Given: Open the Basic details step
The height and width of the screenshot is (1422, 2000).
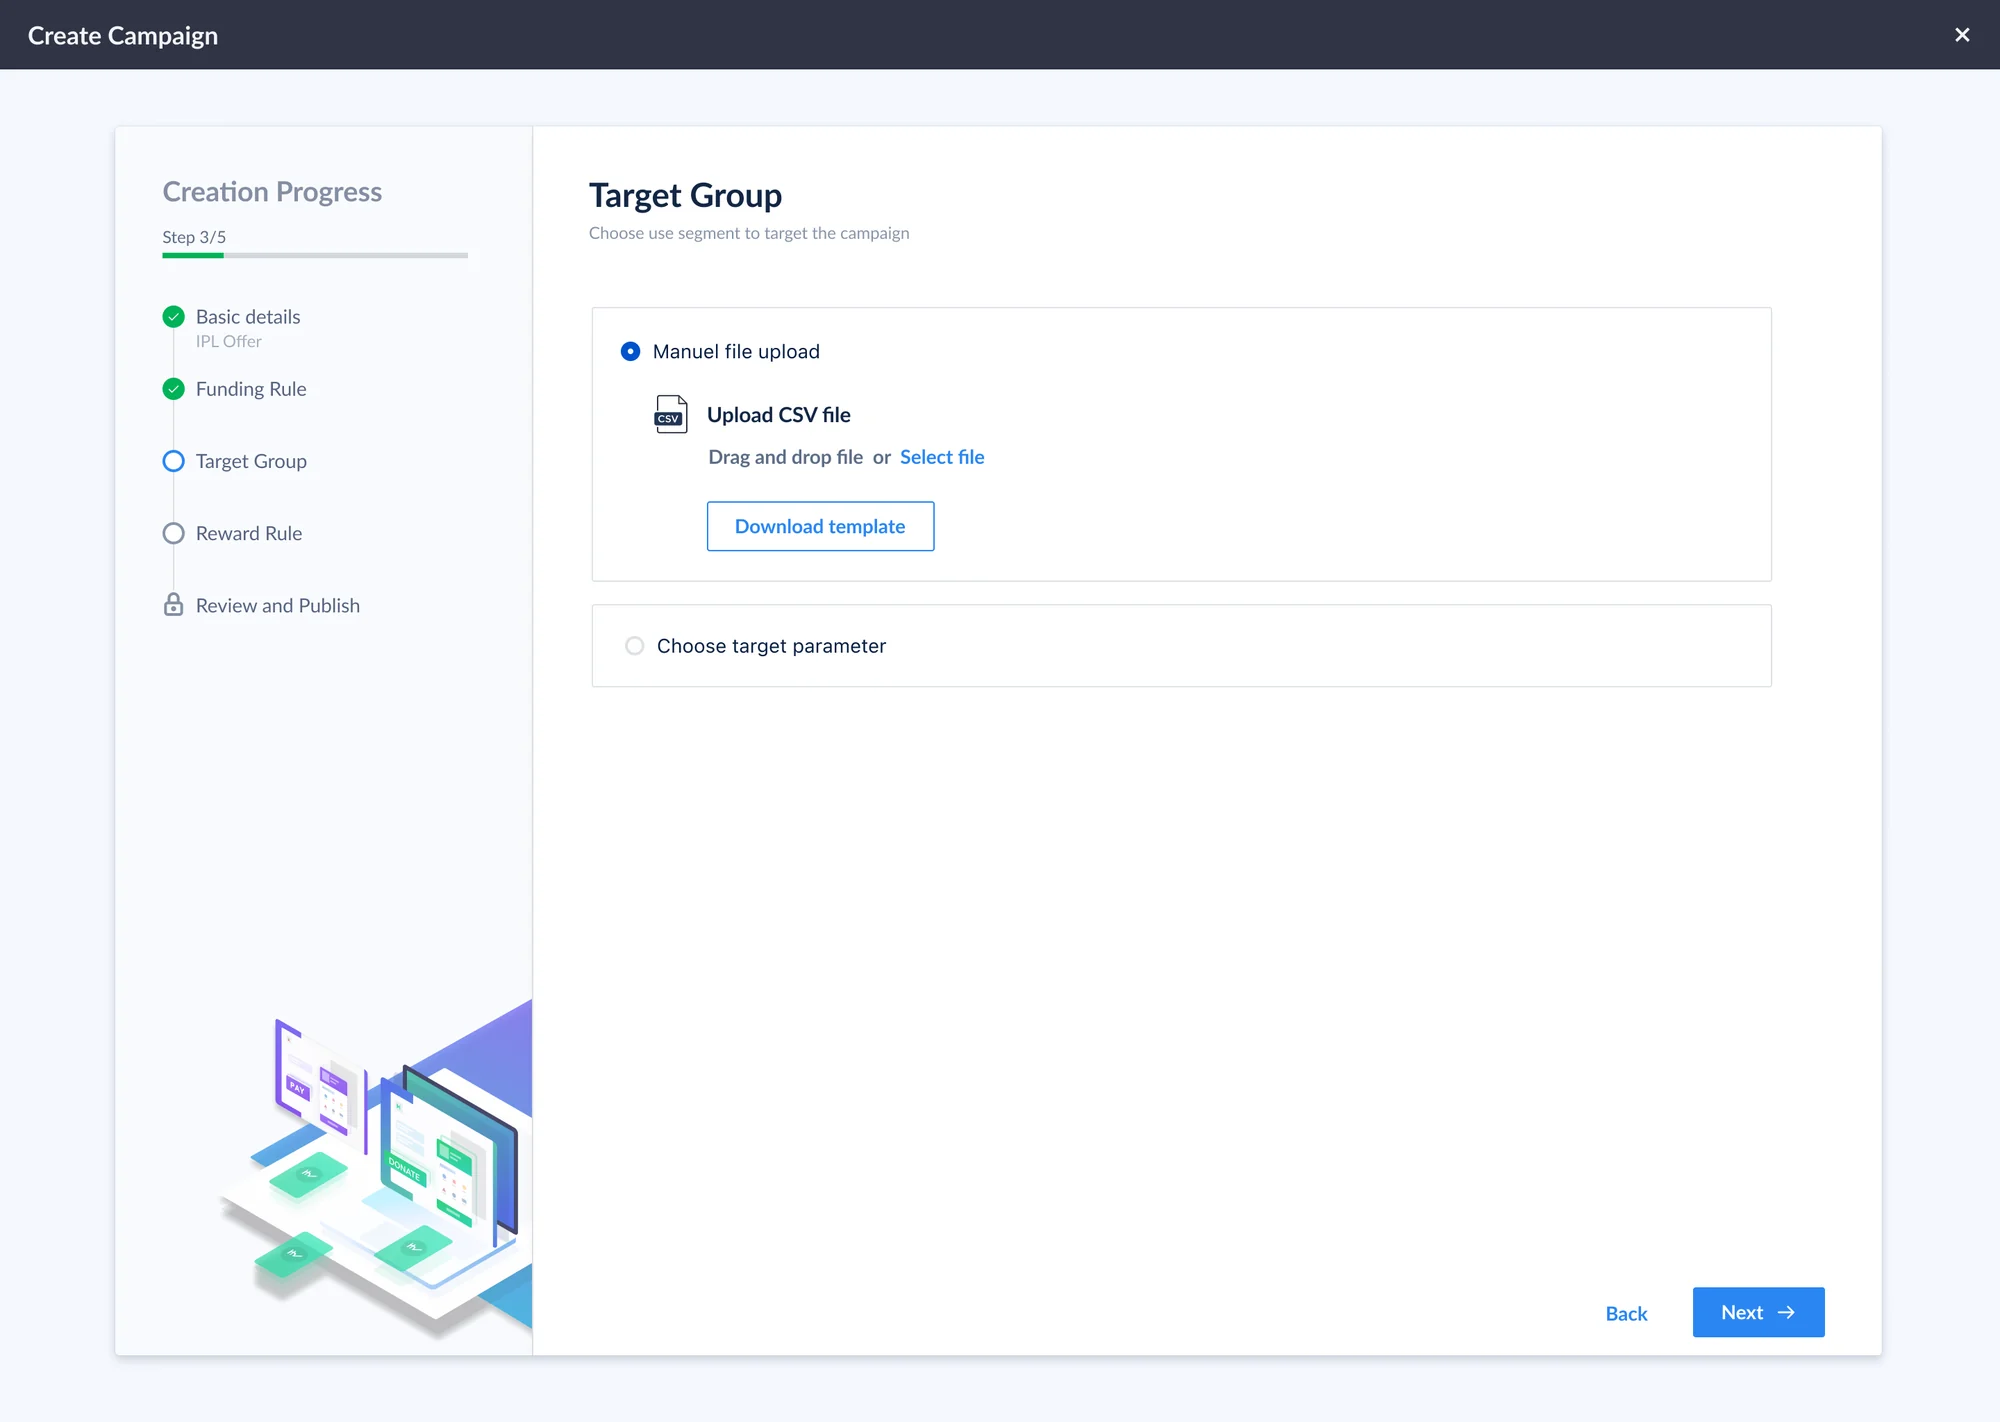Looking at the screenshot, I should 248,317.
